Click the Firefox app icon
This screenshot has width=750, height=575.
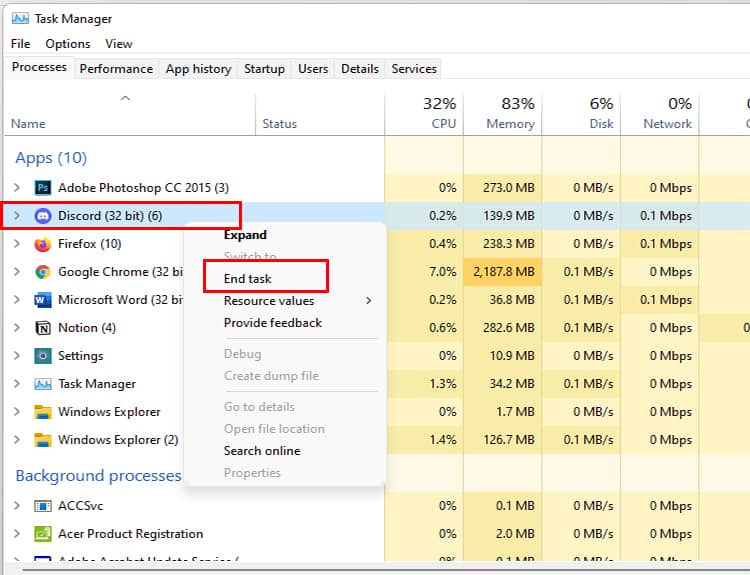43,244
